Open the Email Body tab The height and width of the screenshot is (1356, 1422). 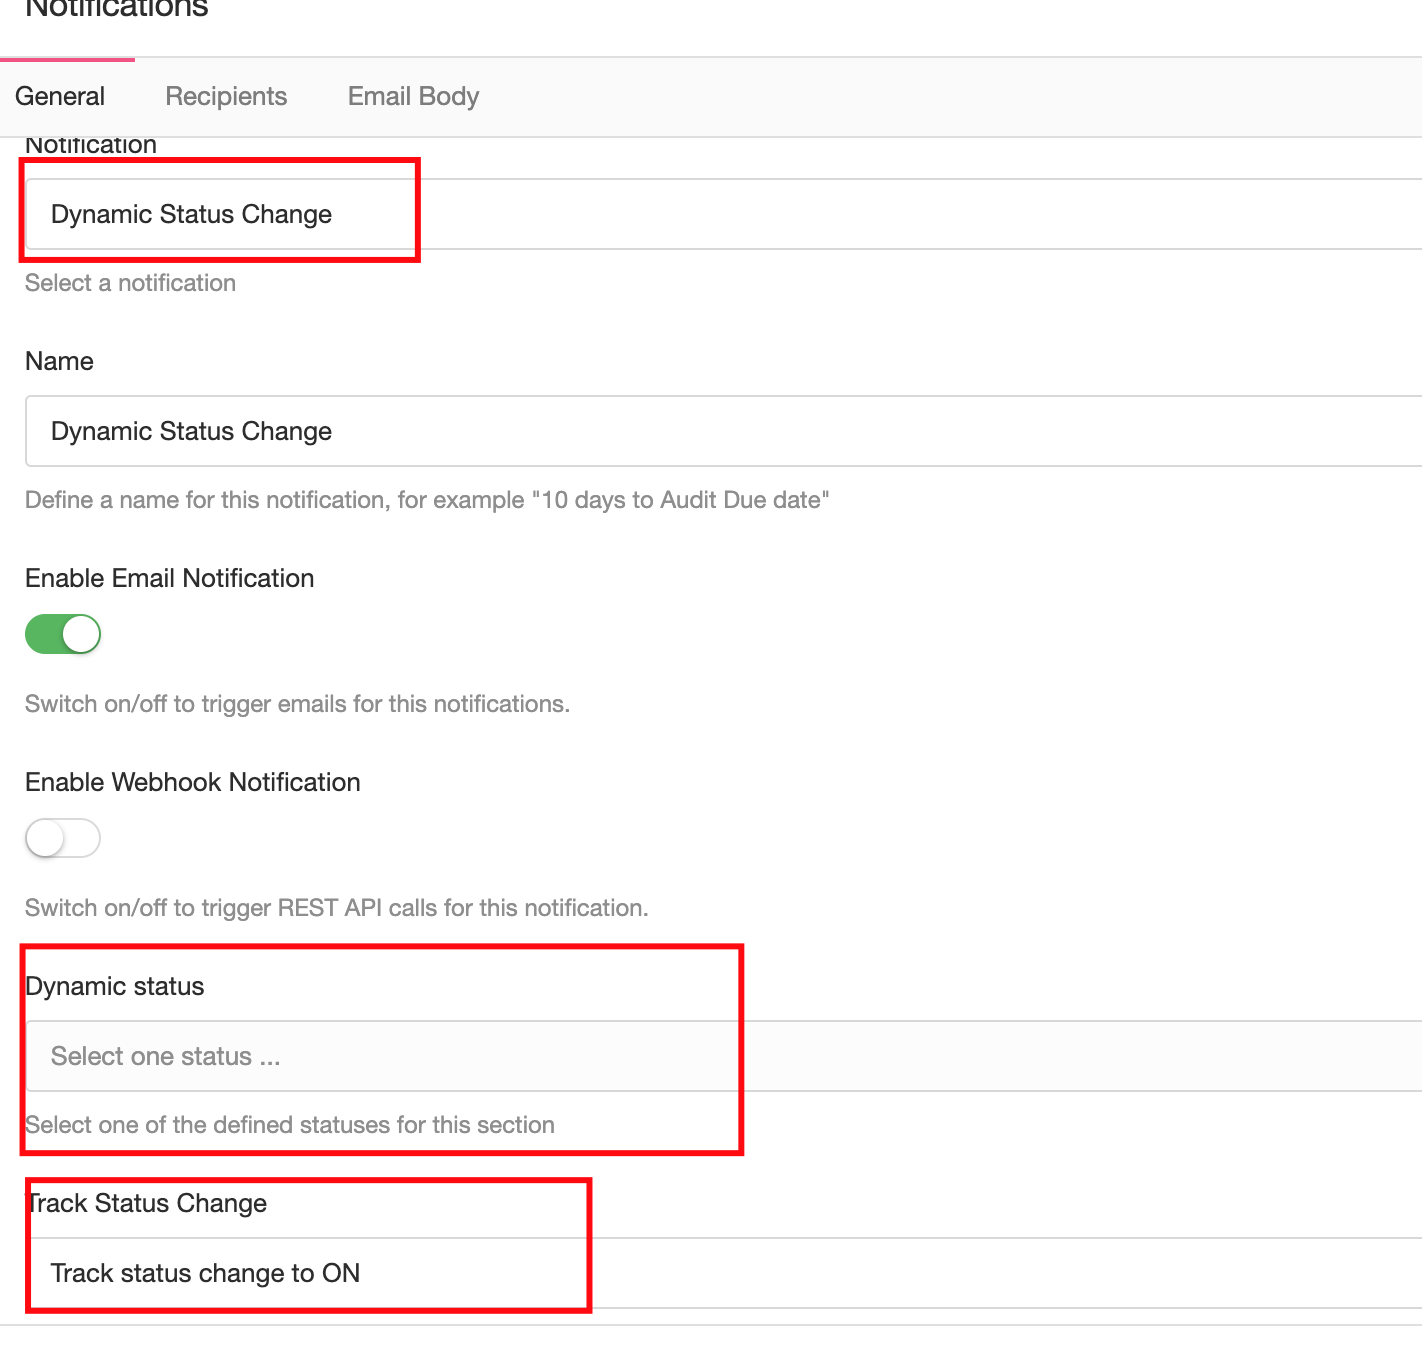(413, 97)
